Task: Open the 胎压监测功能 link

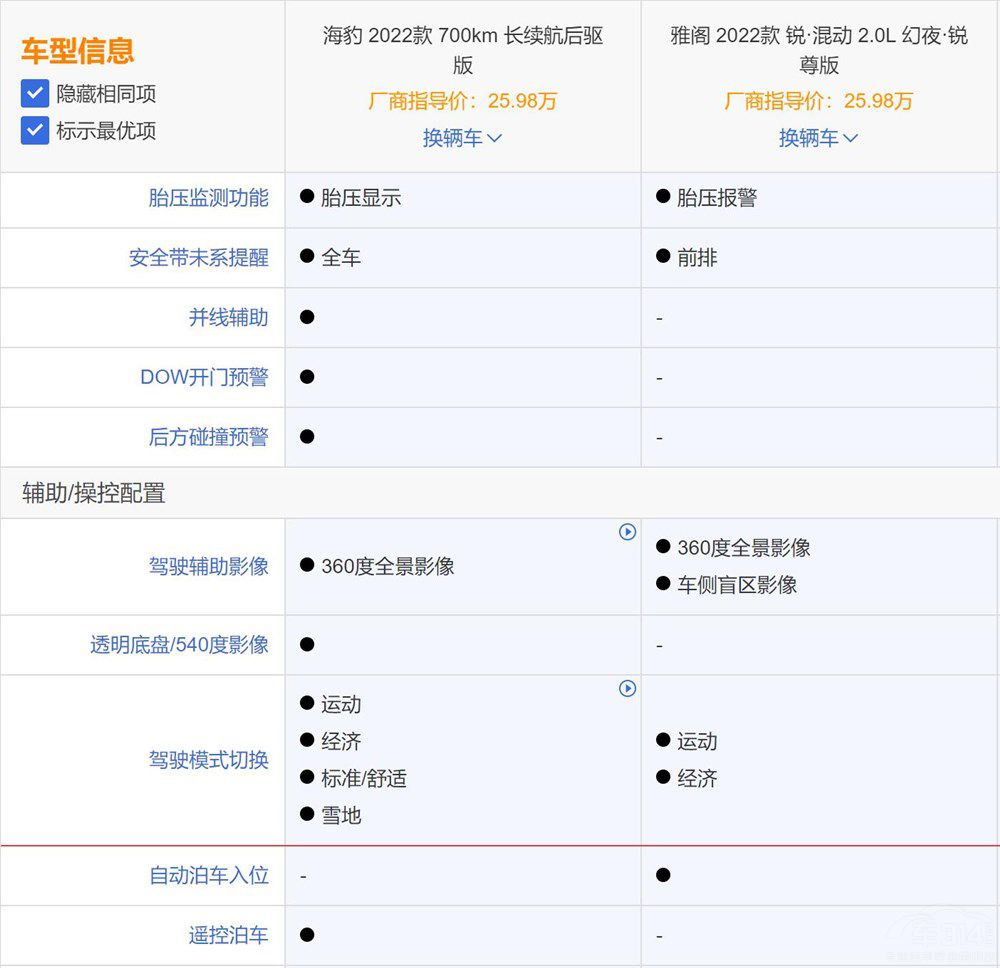Action: (207, 199)
